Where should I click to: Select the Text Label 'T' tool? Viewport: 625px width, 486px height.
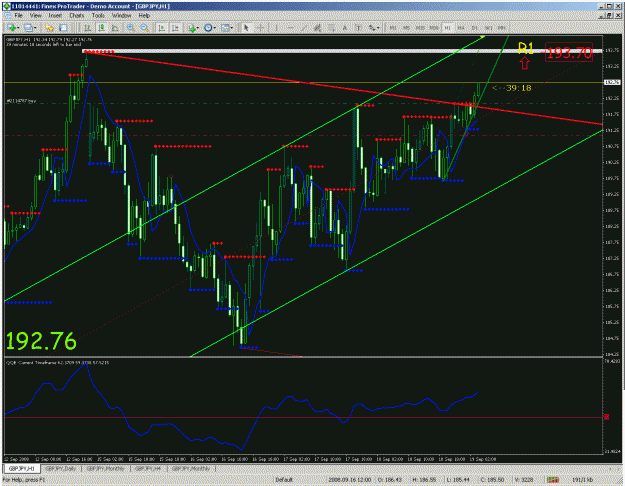pos(358,28)
